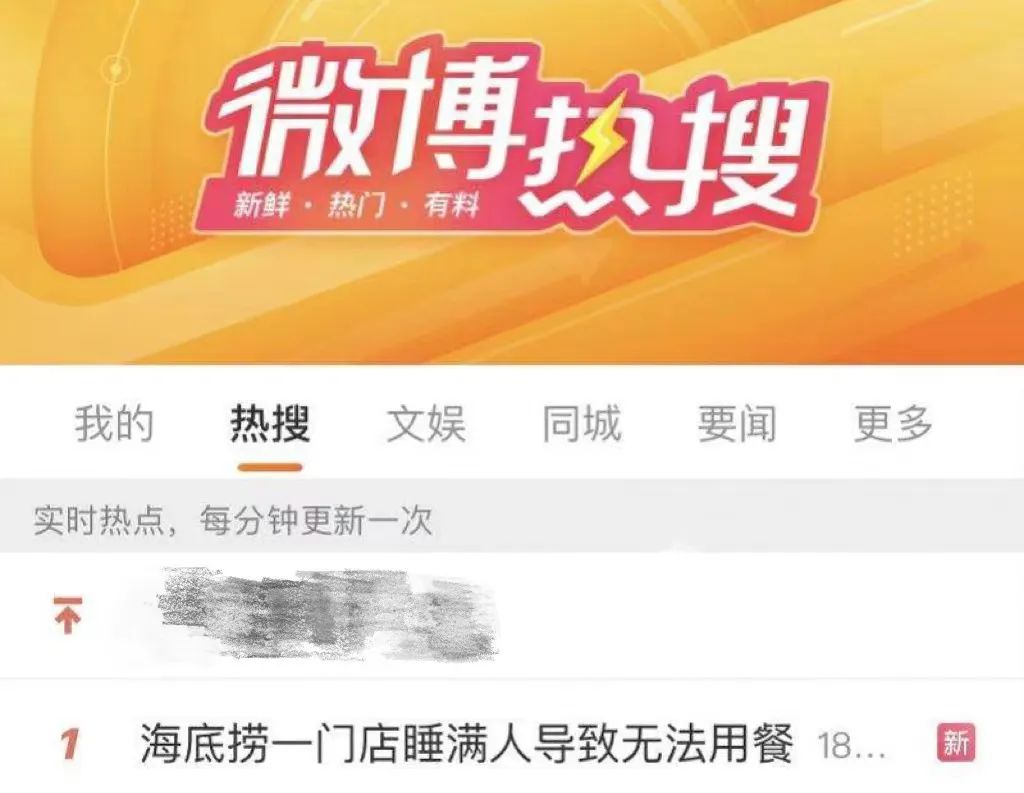Click the pinned-to-top arrow icon
The width and height of the screenshot is (1024, 793).
[68, 615]
